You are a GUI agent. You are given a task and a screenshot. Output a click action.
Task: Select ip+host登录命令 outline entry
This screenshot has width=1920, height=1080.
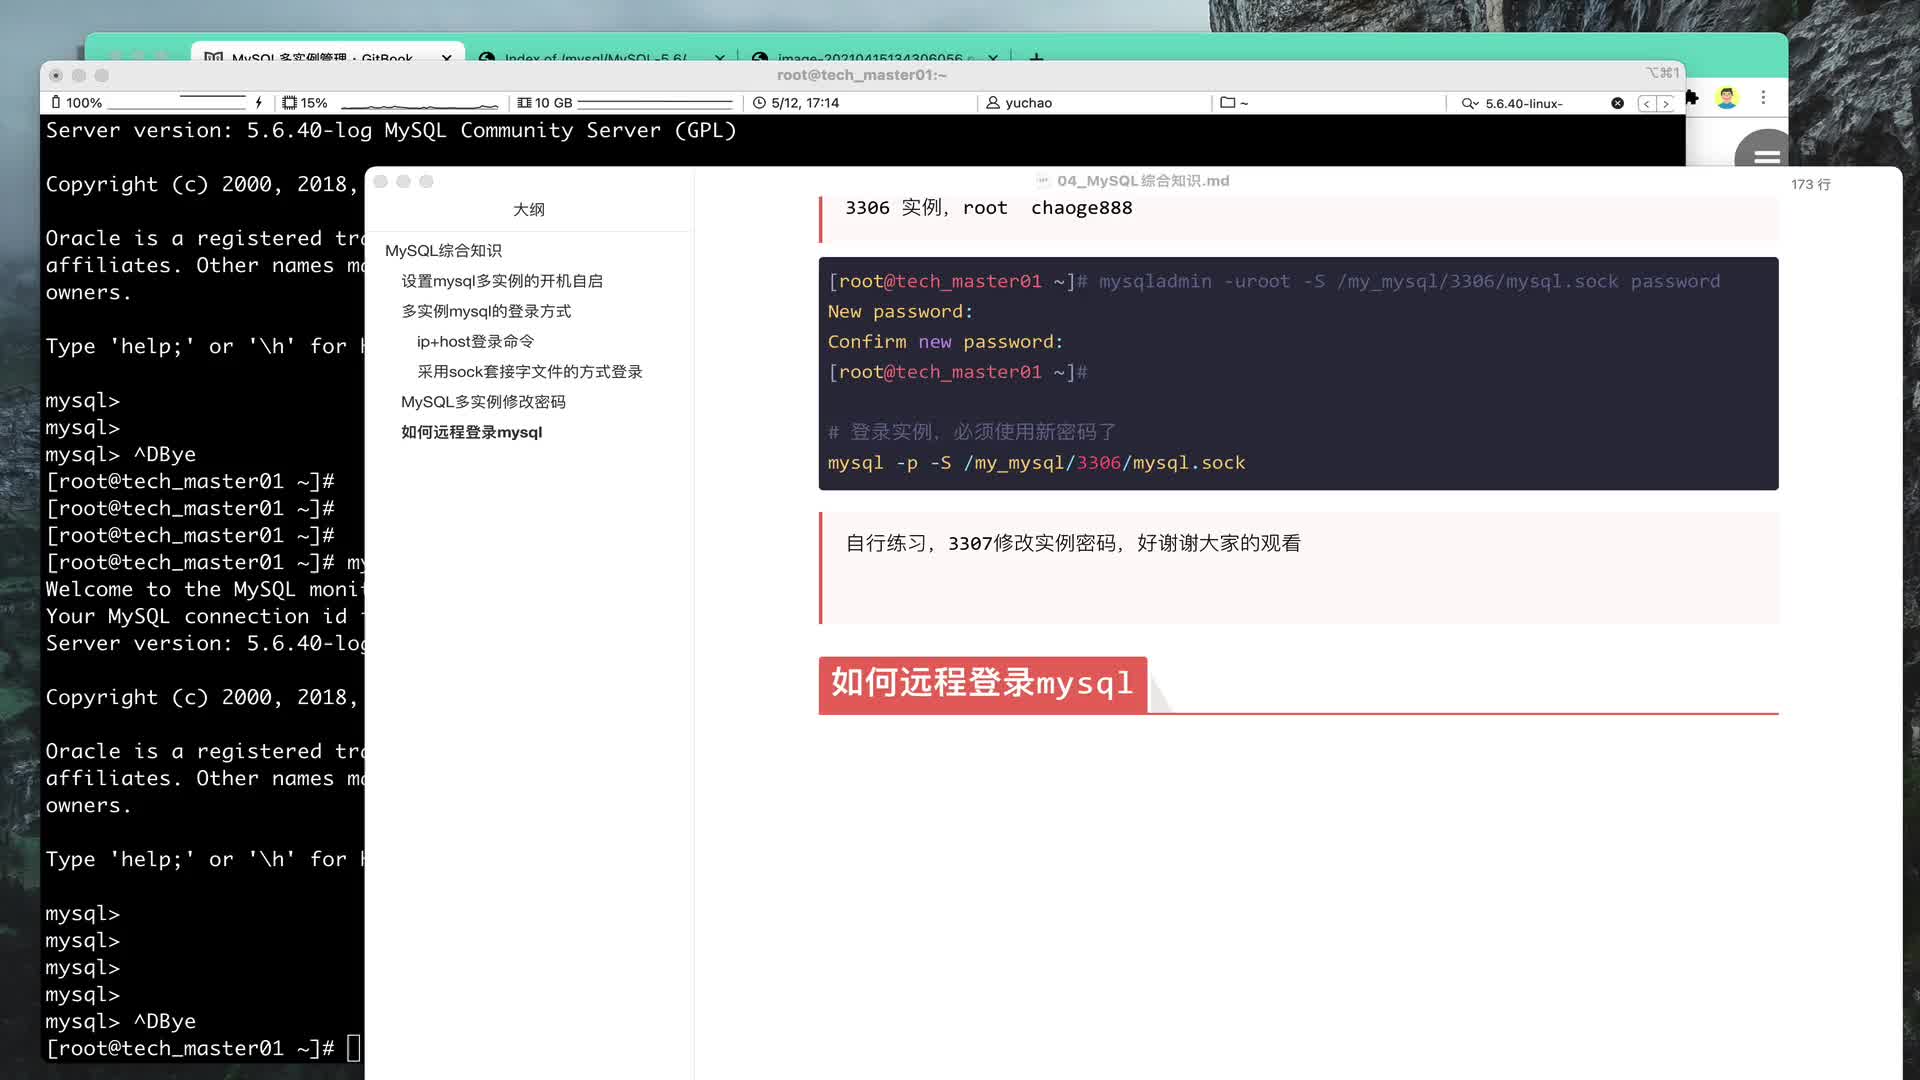tap(475, 341)
